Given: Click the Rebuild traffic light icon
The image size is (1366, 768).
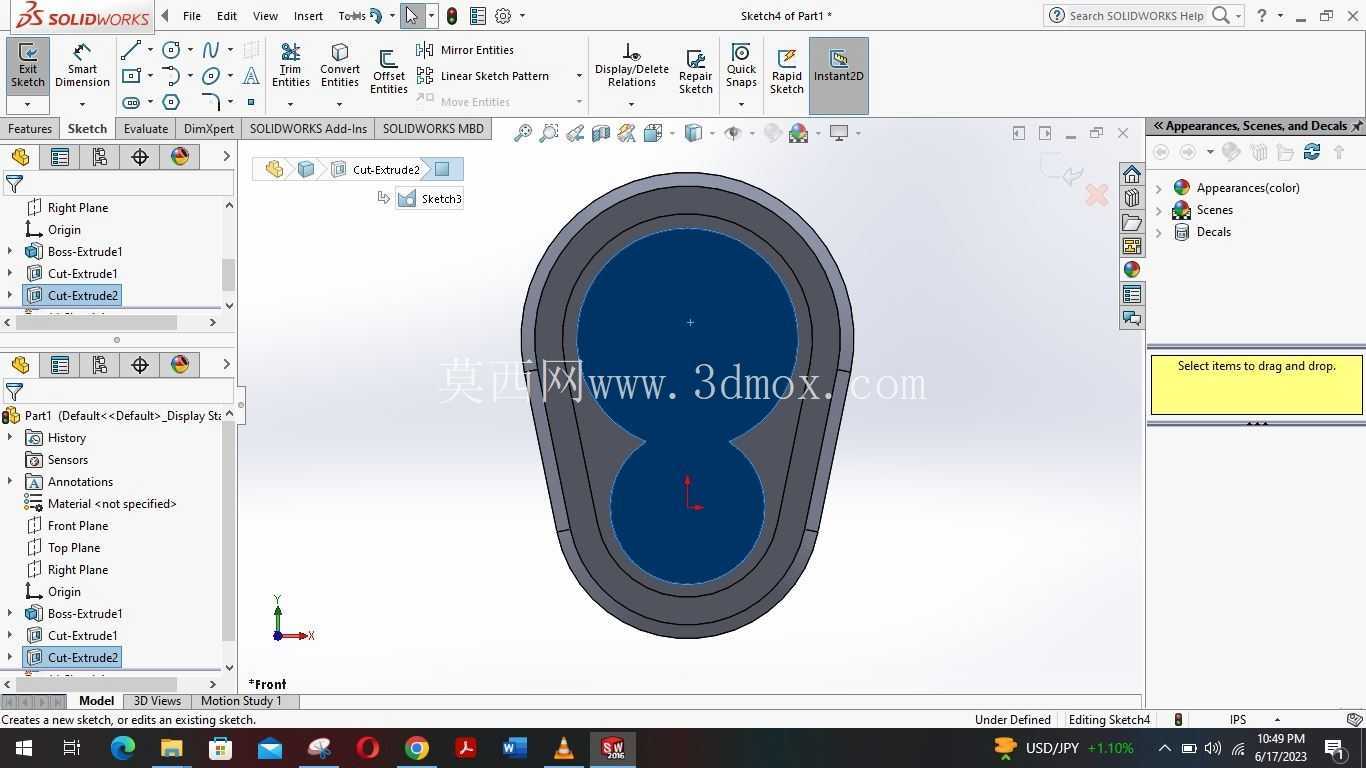Looking at the screenshot, I should [452, 16].
